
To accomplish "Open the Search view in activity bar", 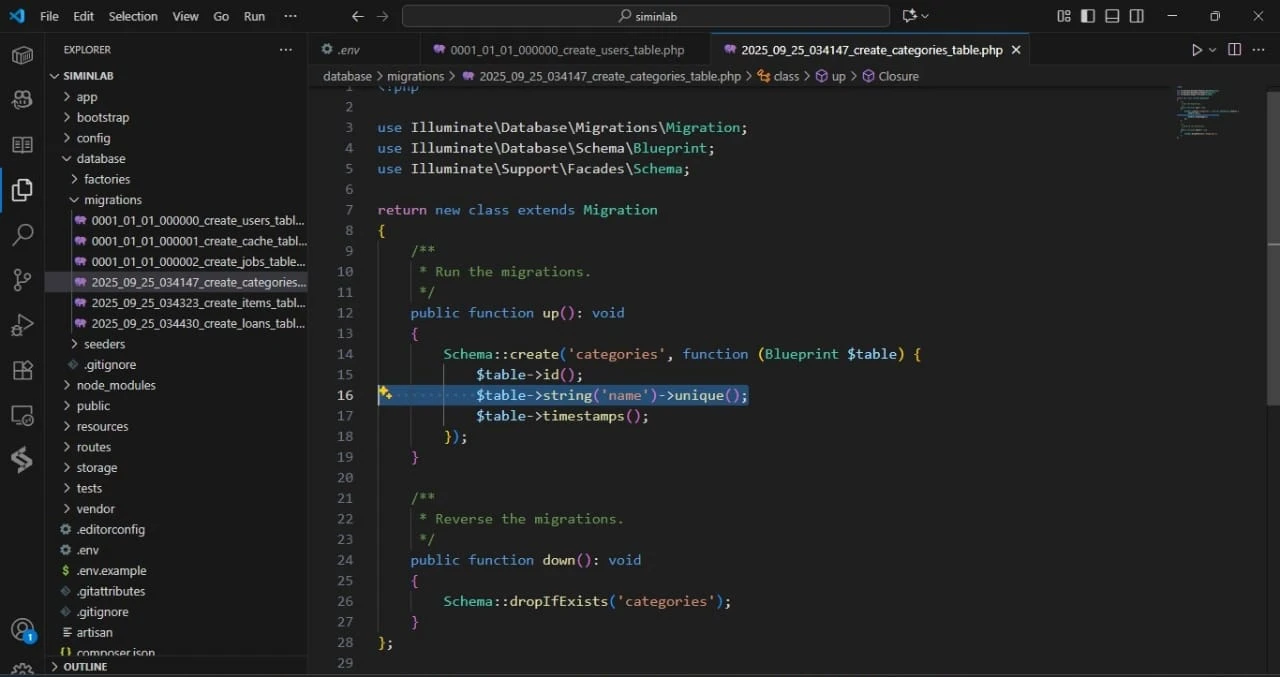I will pos(22,235).
